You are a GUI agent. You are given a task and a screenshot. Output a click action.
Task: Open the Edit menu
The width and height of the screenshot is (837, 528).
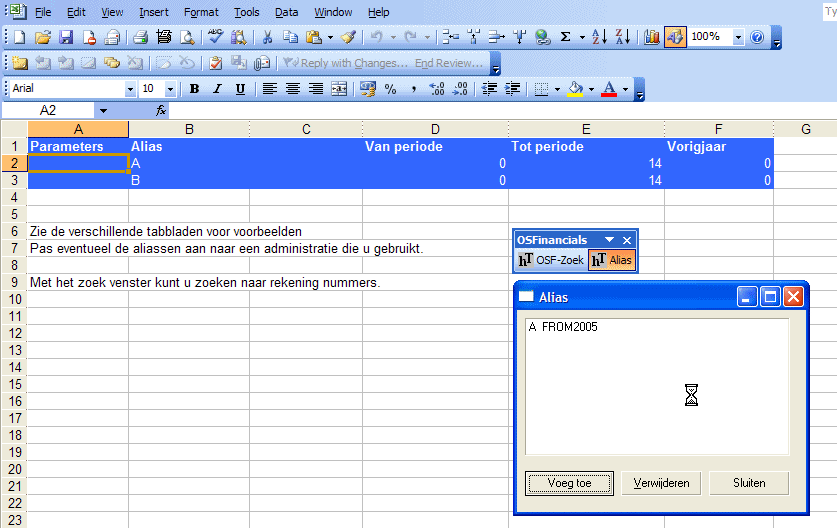tap(76, 12)
